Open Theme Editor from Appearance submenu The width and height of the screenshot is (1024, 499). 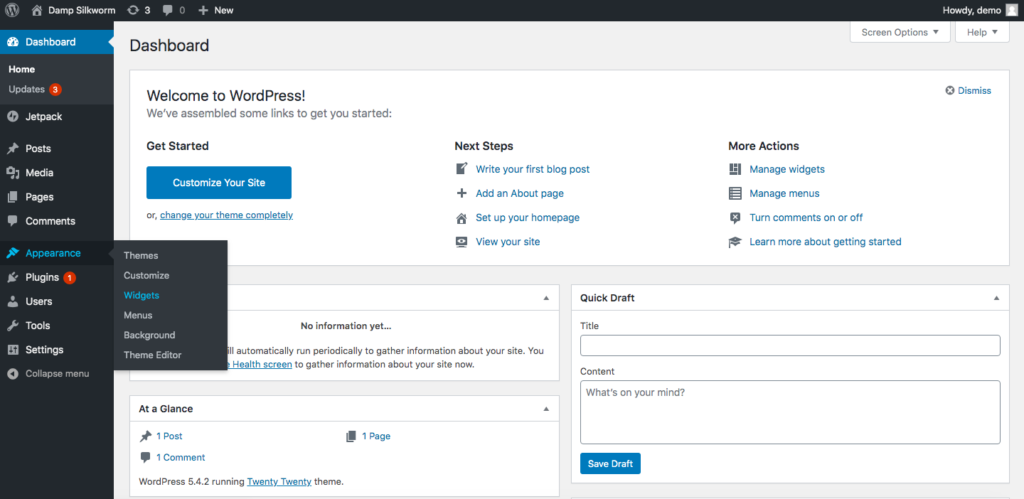pyautogui.click(x=152, y=355)
